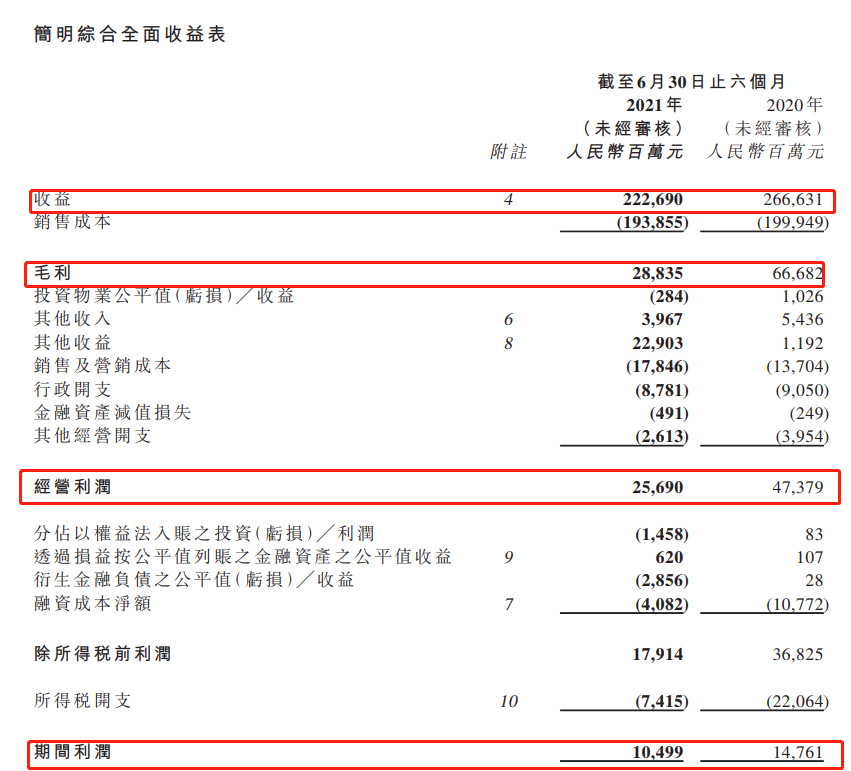Click the 投資物業公平值(虧損)/收益 label
The width and height of the screenshot is (851, 771).
[x=164, y=296]
